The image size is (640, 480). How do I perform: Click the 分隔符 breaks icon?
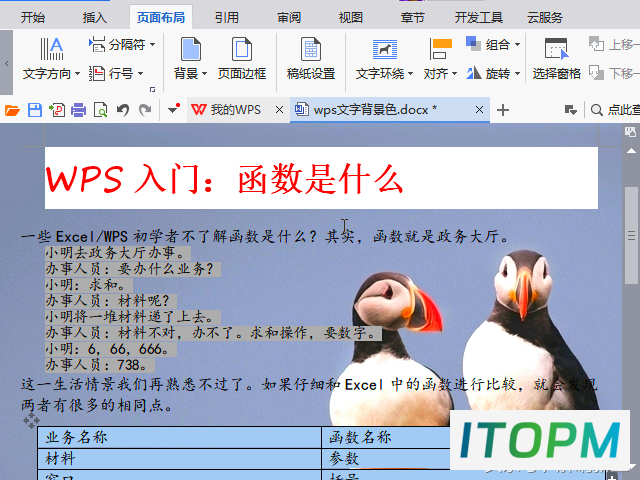click(x=97, y=44)
